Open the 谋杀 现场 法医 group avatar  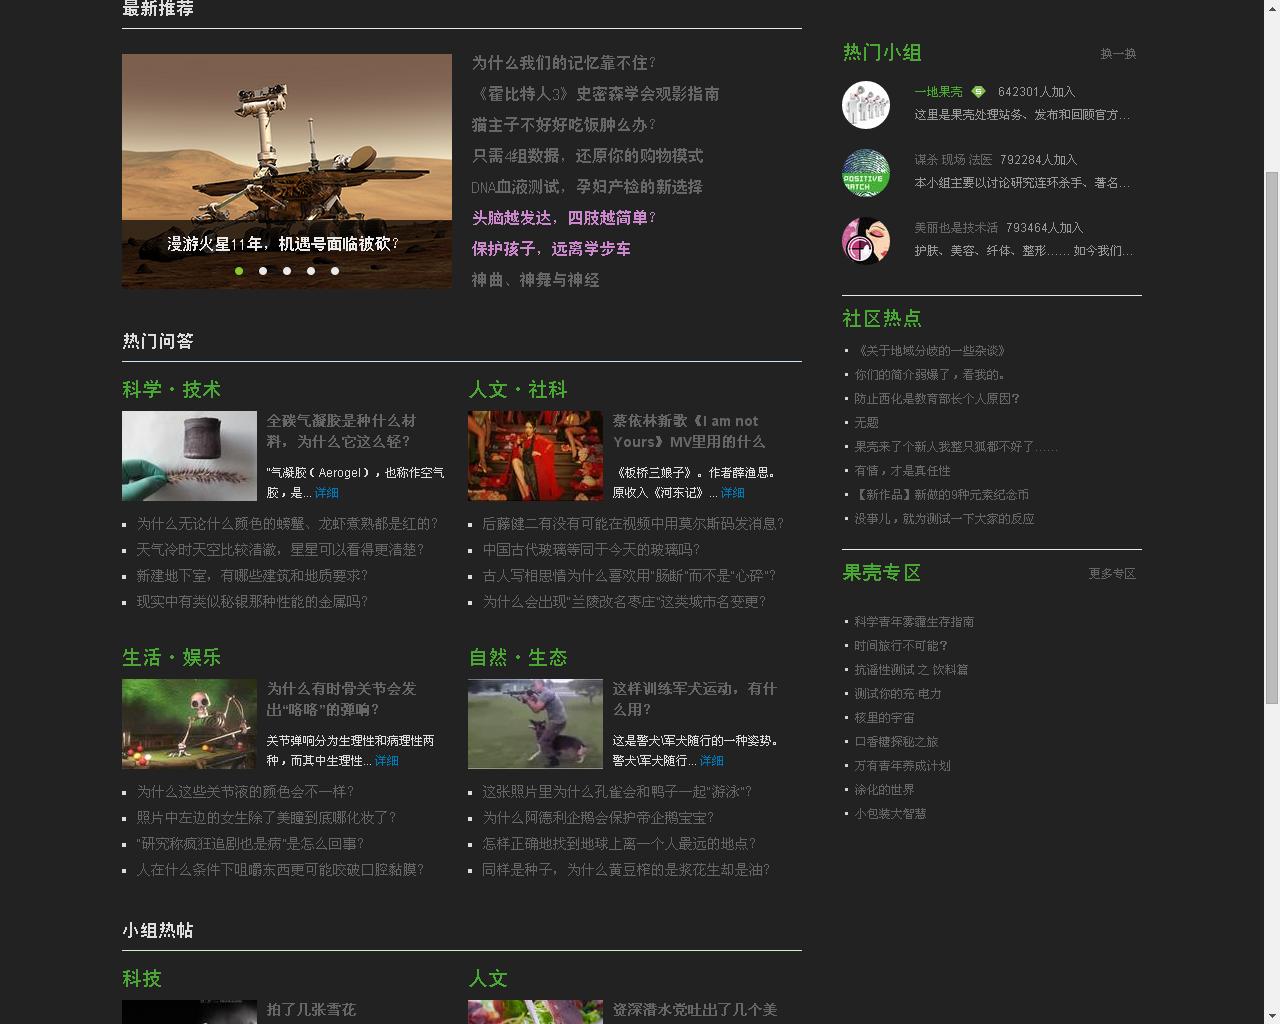(x=866, y=173)
